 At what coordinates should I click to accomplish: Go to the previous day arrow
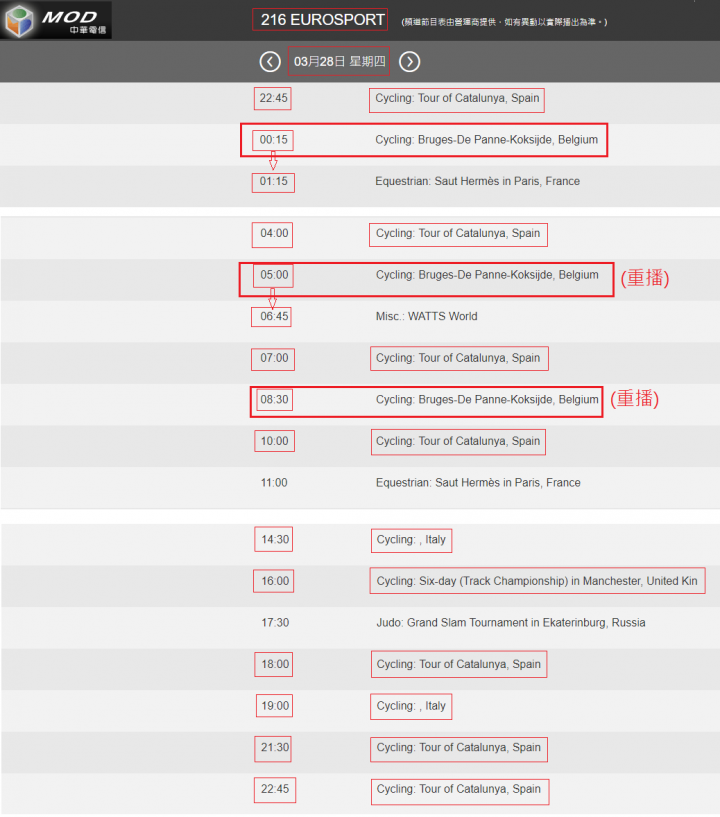tap(270, 62)
